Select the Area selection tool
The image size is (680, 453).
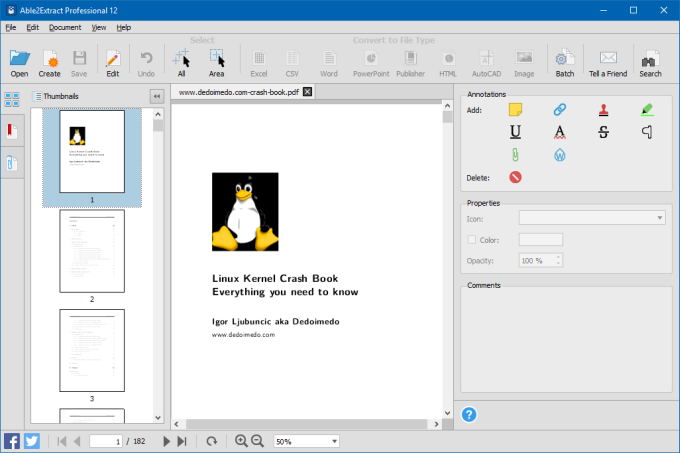coord(217,58)
